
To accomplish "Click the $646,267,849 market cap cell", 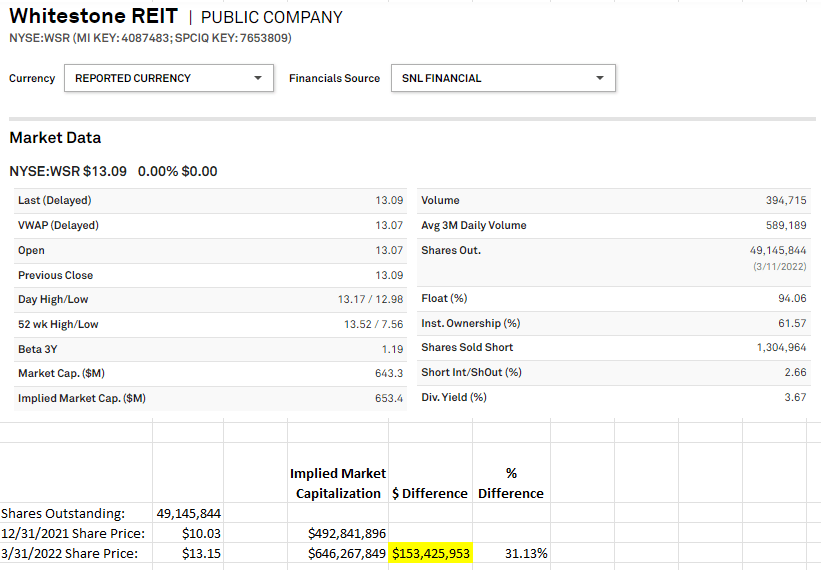I will 338,553.
